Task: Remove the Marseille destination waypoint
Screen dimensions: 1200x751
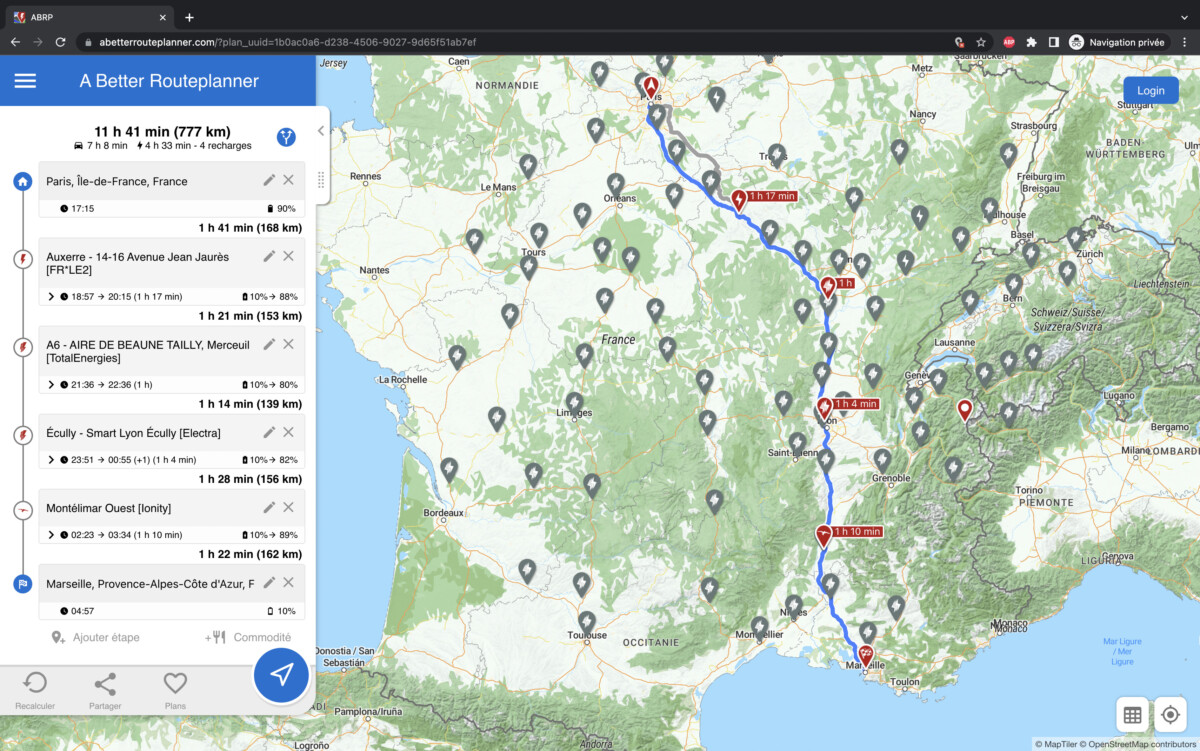Action: click(288, 582)
